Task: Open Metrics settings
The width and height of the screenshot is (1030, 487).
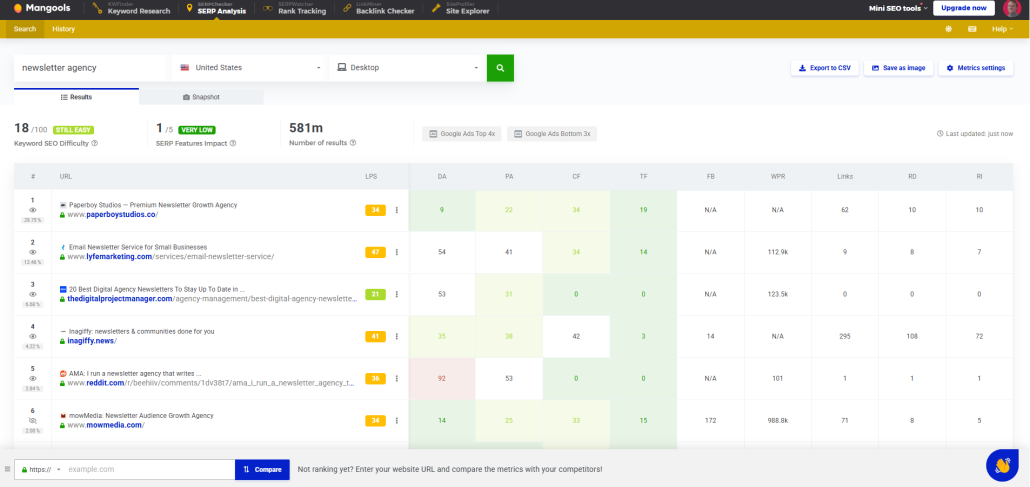Action: click(975, 68)
